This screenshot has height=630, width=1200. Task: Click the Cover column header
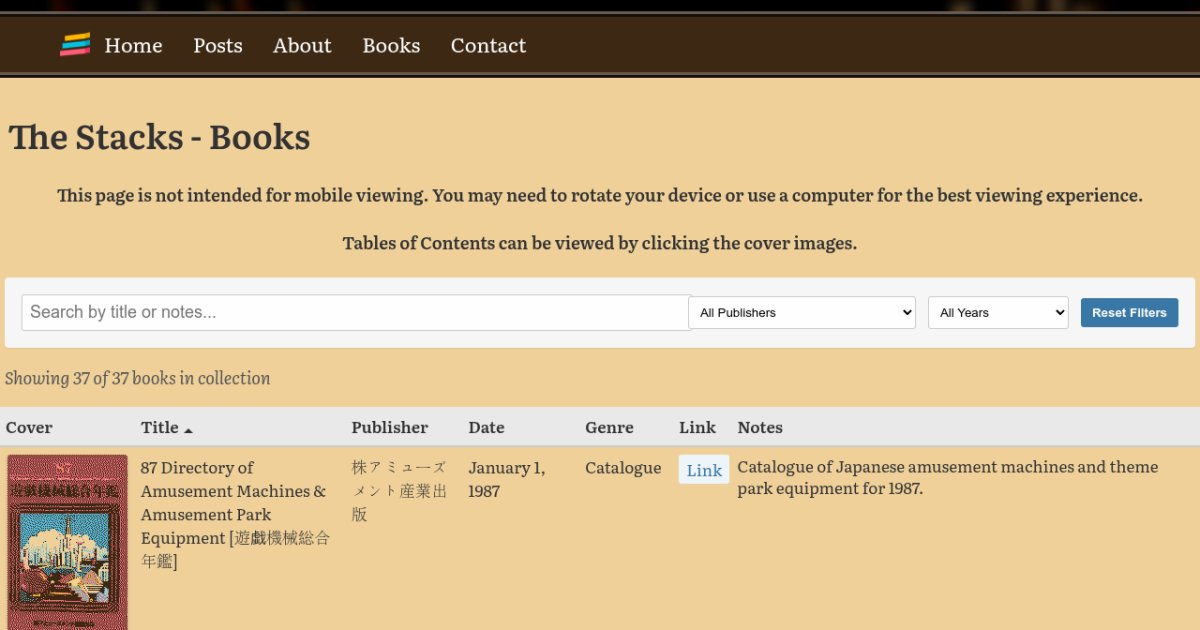click(x=29, y=427)
